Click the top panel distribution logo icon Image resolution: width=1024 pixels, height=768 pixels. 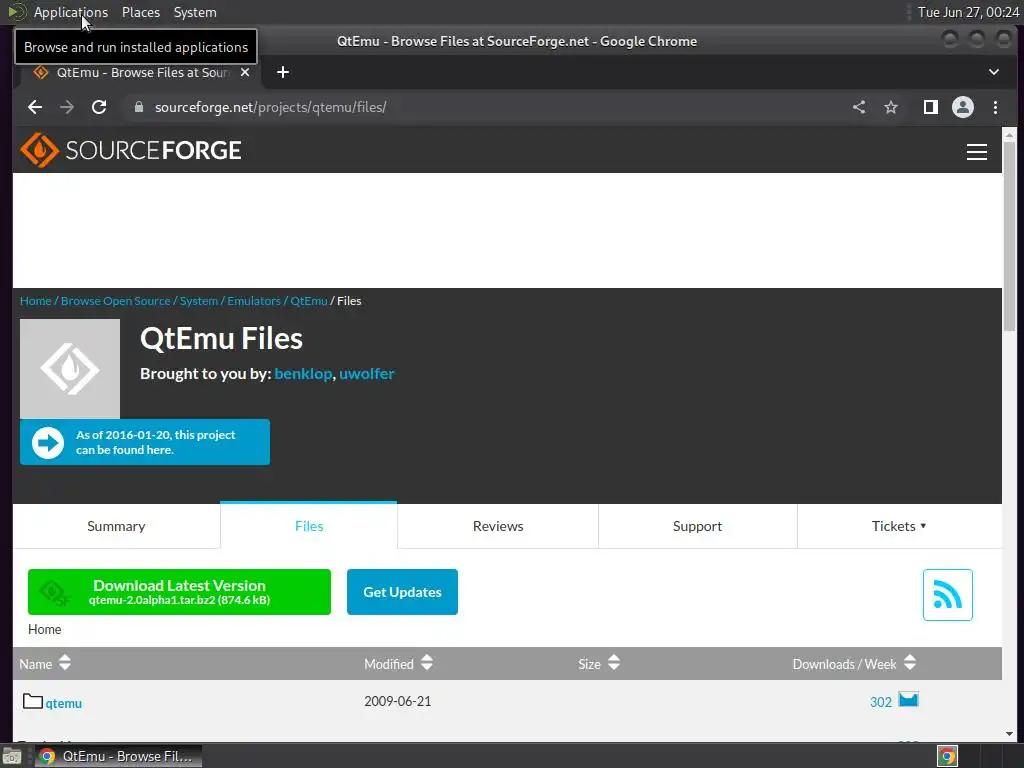point(16,12)
